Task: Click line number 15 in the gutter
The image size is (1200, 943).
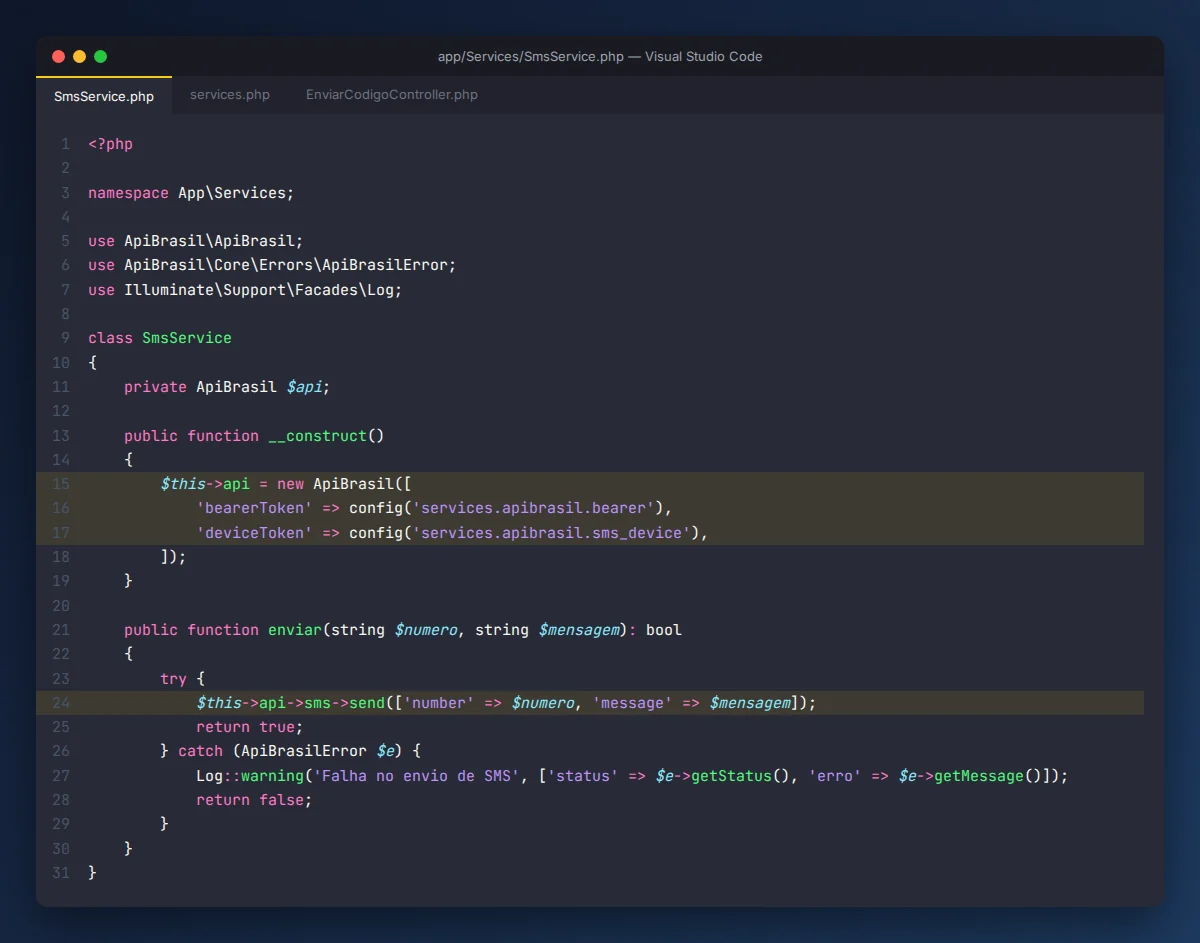Action: (61, 484)
